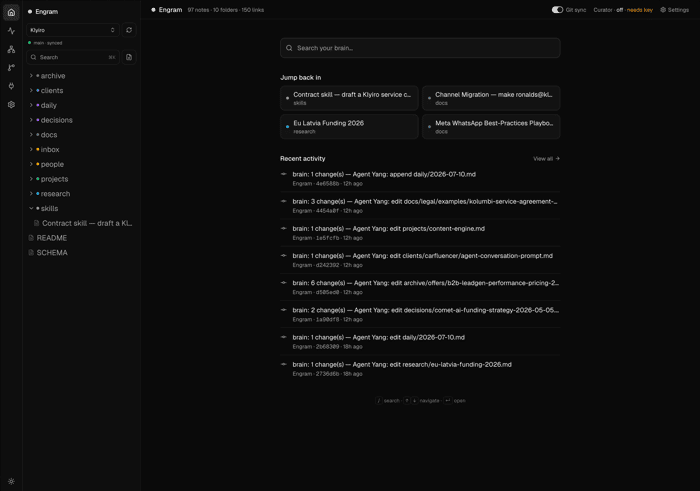
Task: Open the plug integrations icon in rail
Action: (11, 86)
